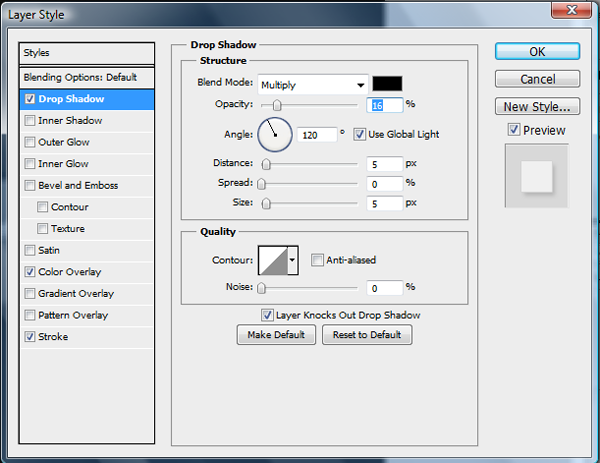Open the Blend Mode dropdown
The height and width of the screenshot is (463, 600).
coord(313,85)
